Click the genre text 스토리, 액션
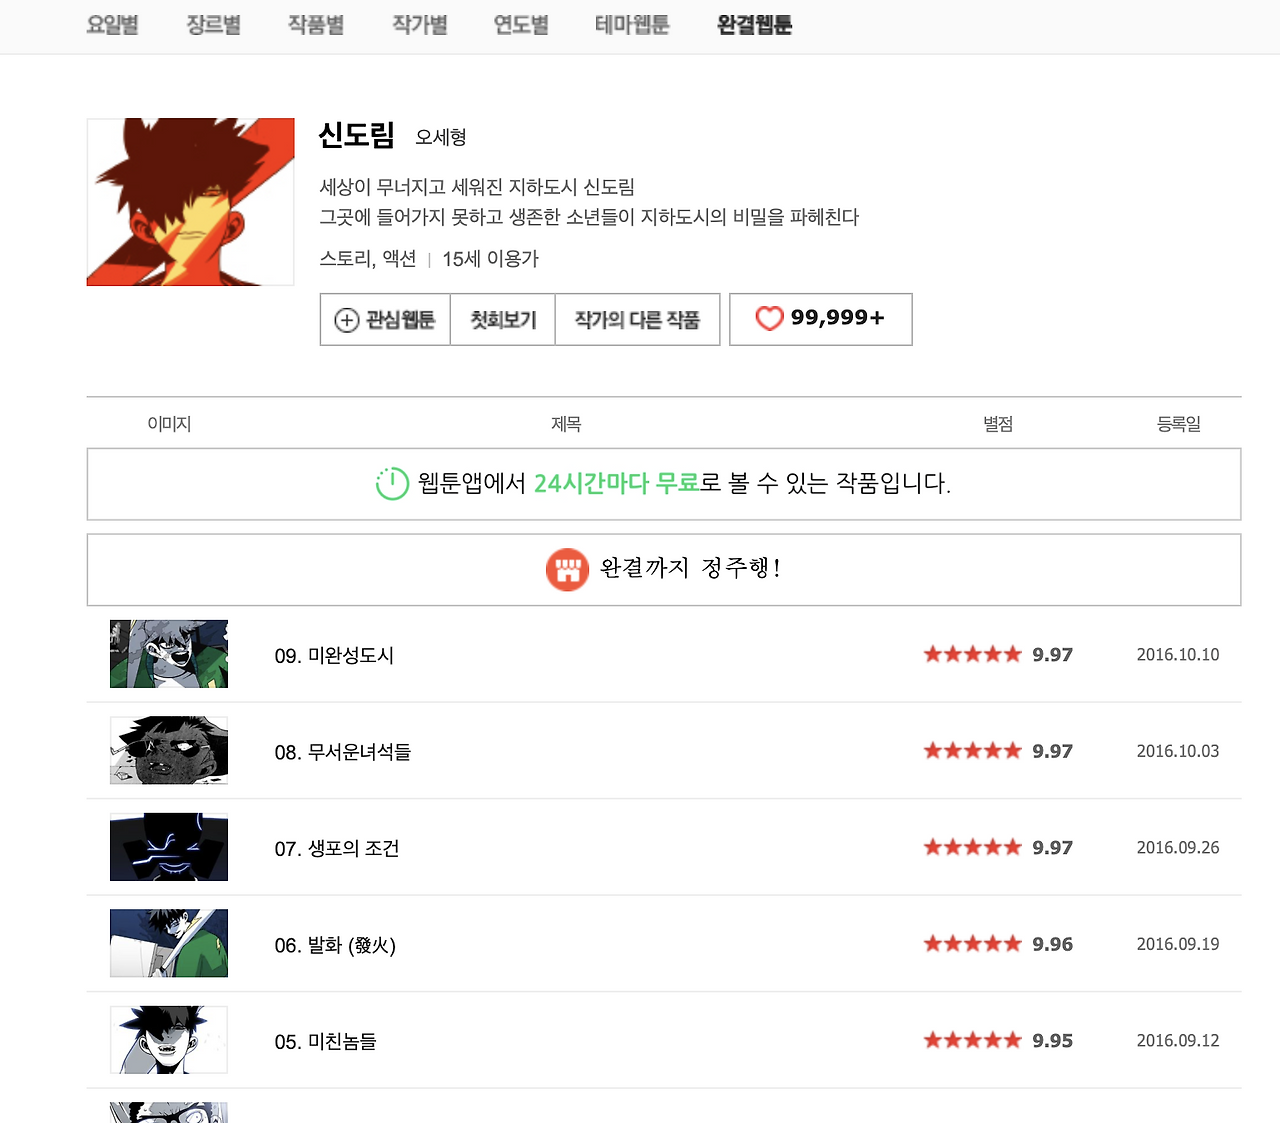 (x=368, y=259)
